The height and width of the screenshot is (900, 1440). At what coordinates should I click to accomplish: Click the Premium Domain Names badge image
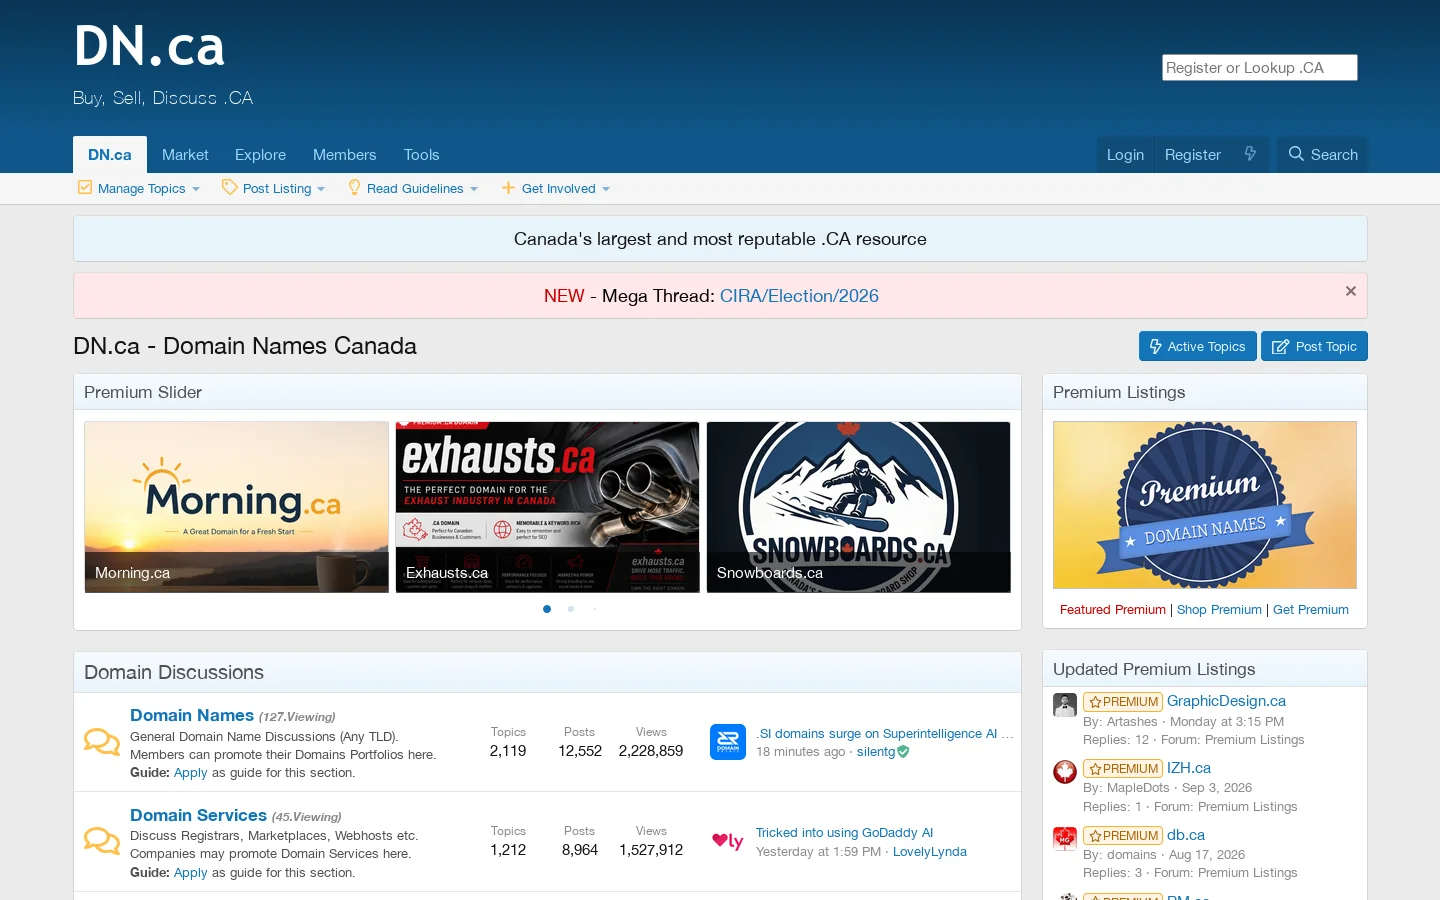[x=1205, y=505]
